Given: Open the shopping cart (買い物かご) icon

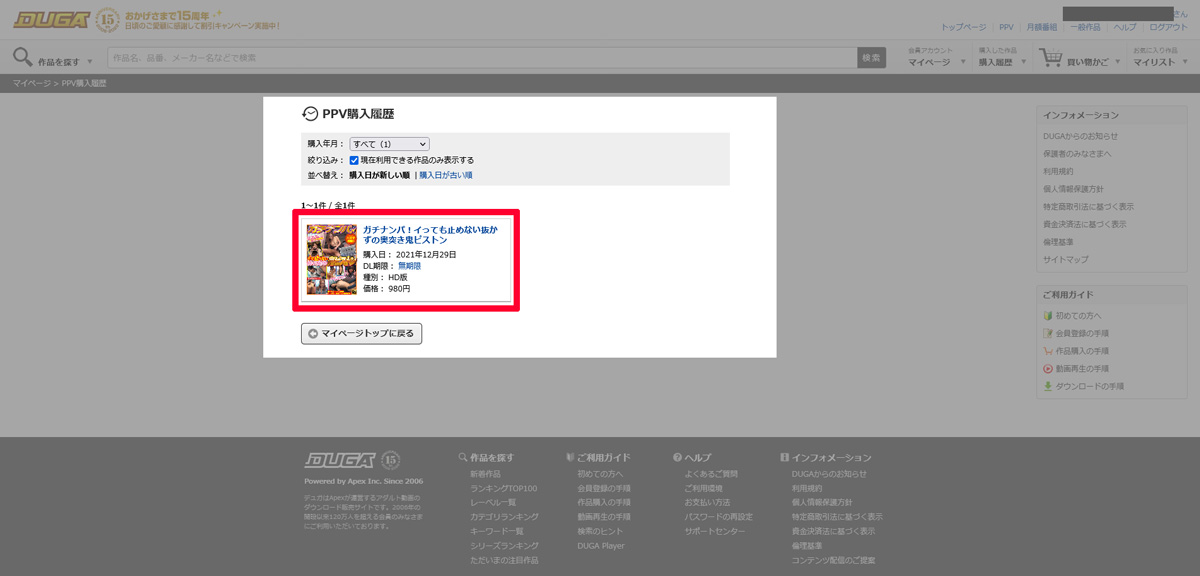Looking at the screenshot, I should (x=1050, y=58).
